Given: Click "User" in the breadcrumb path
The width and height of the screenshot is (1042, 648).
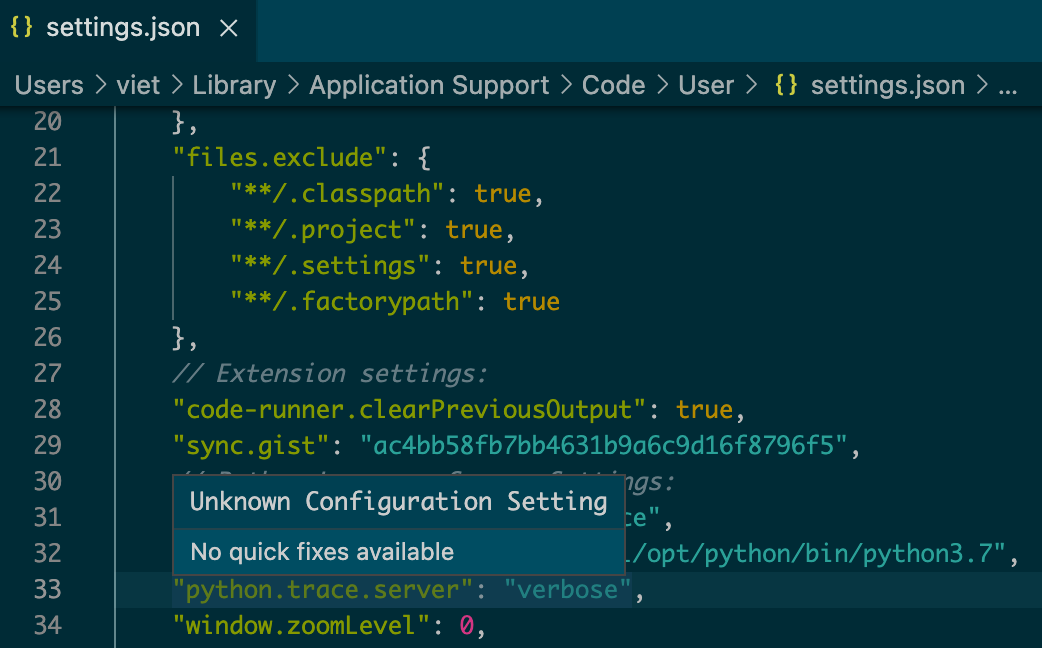Looking at the screenshot, I should pos(706,85).
